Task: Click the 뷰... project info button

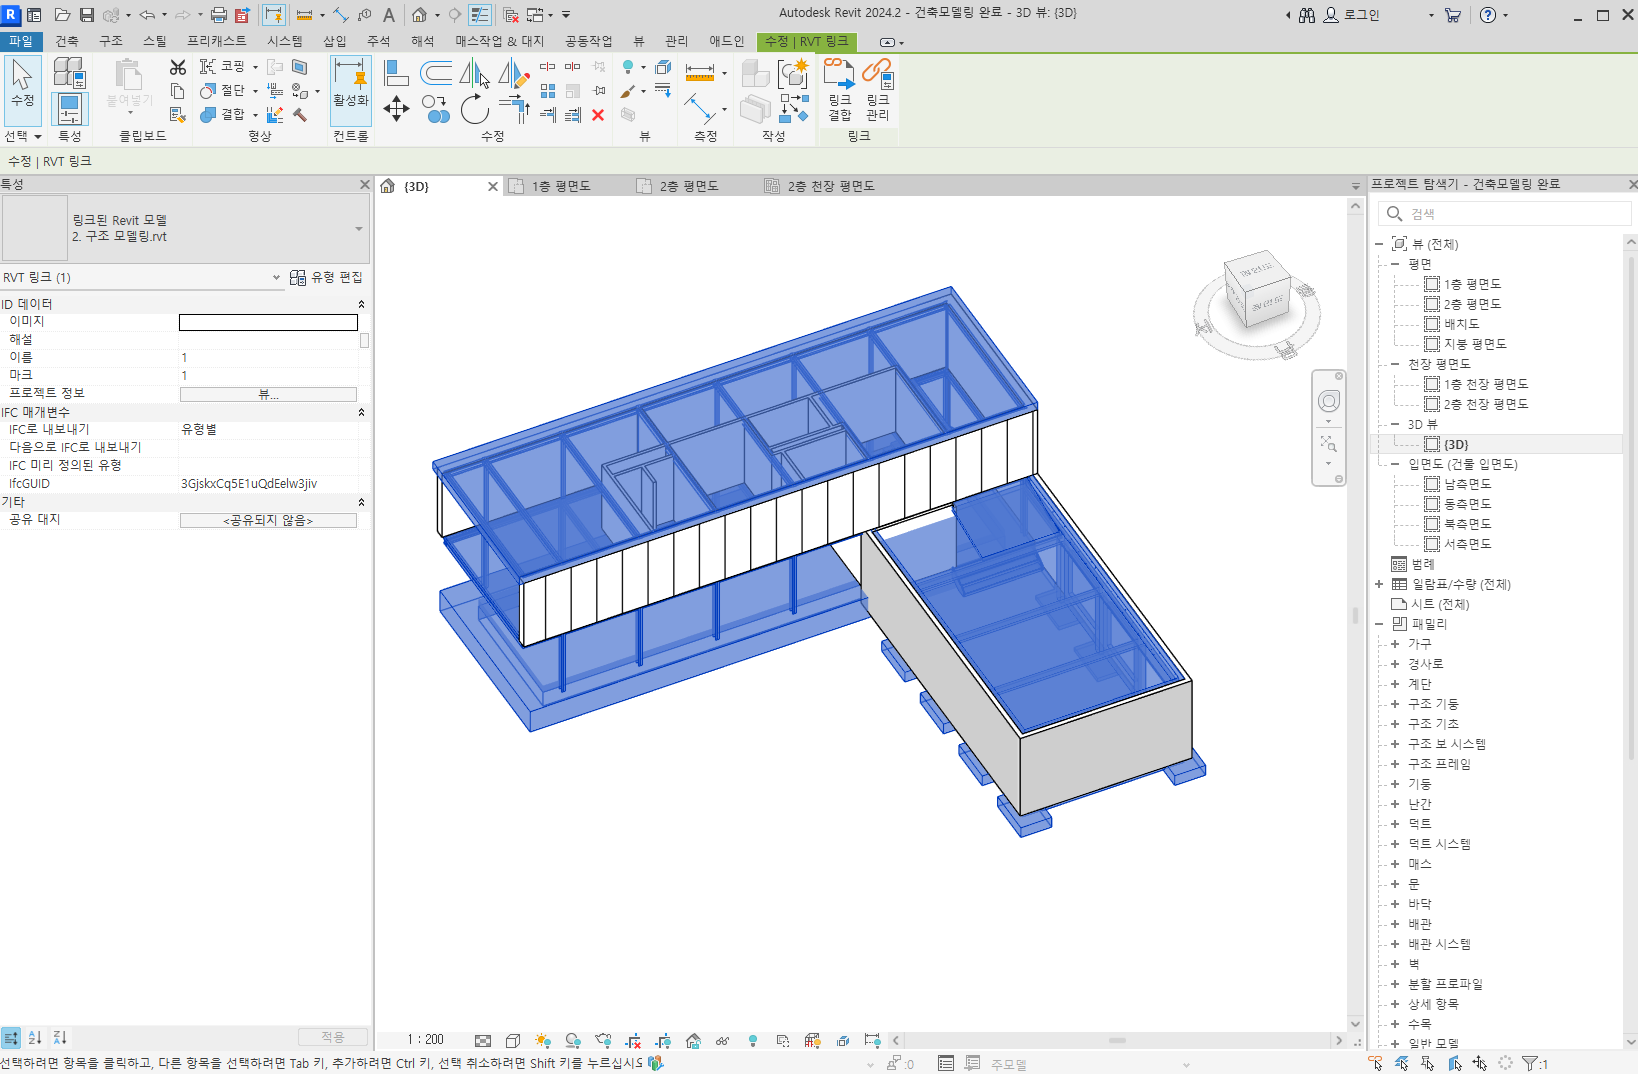Action: 268,394
